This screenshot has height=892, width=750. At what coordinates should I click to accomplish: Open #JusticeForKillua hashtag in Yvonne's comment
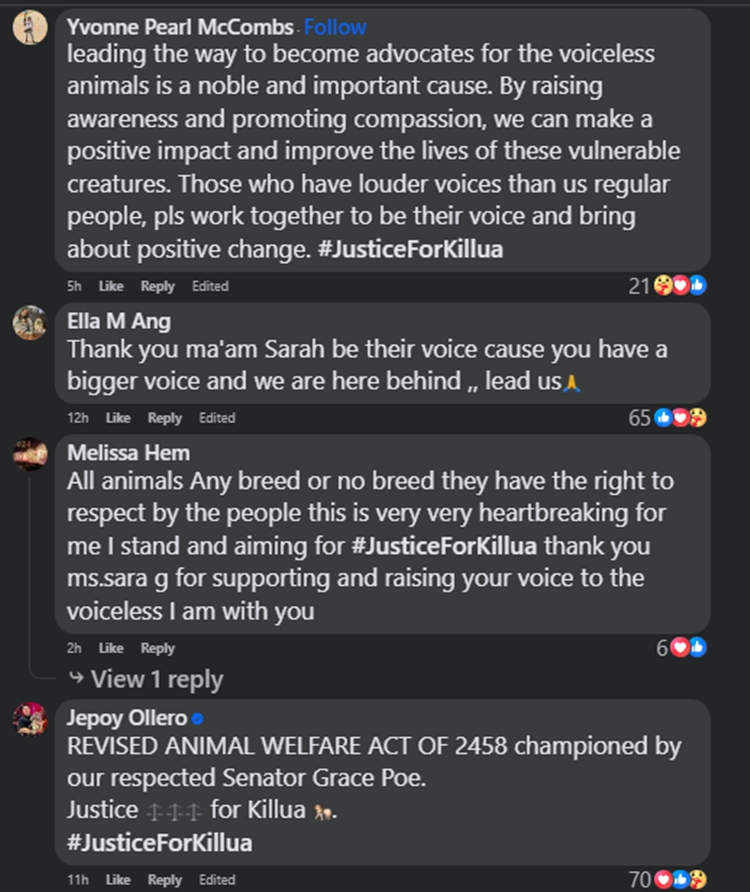click(x=410, y=250)
